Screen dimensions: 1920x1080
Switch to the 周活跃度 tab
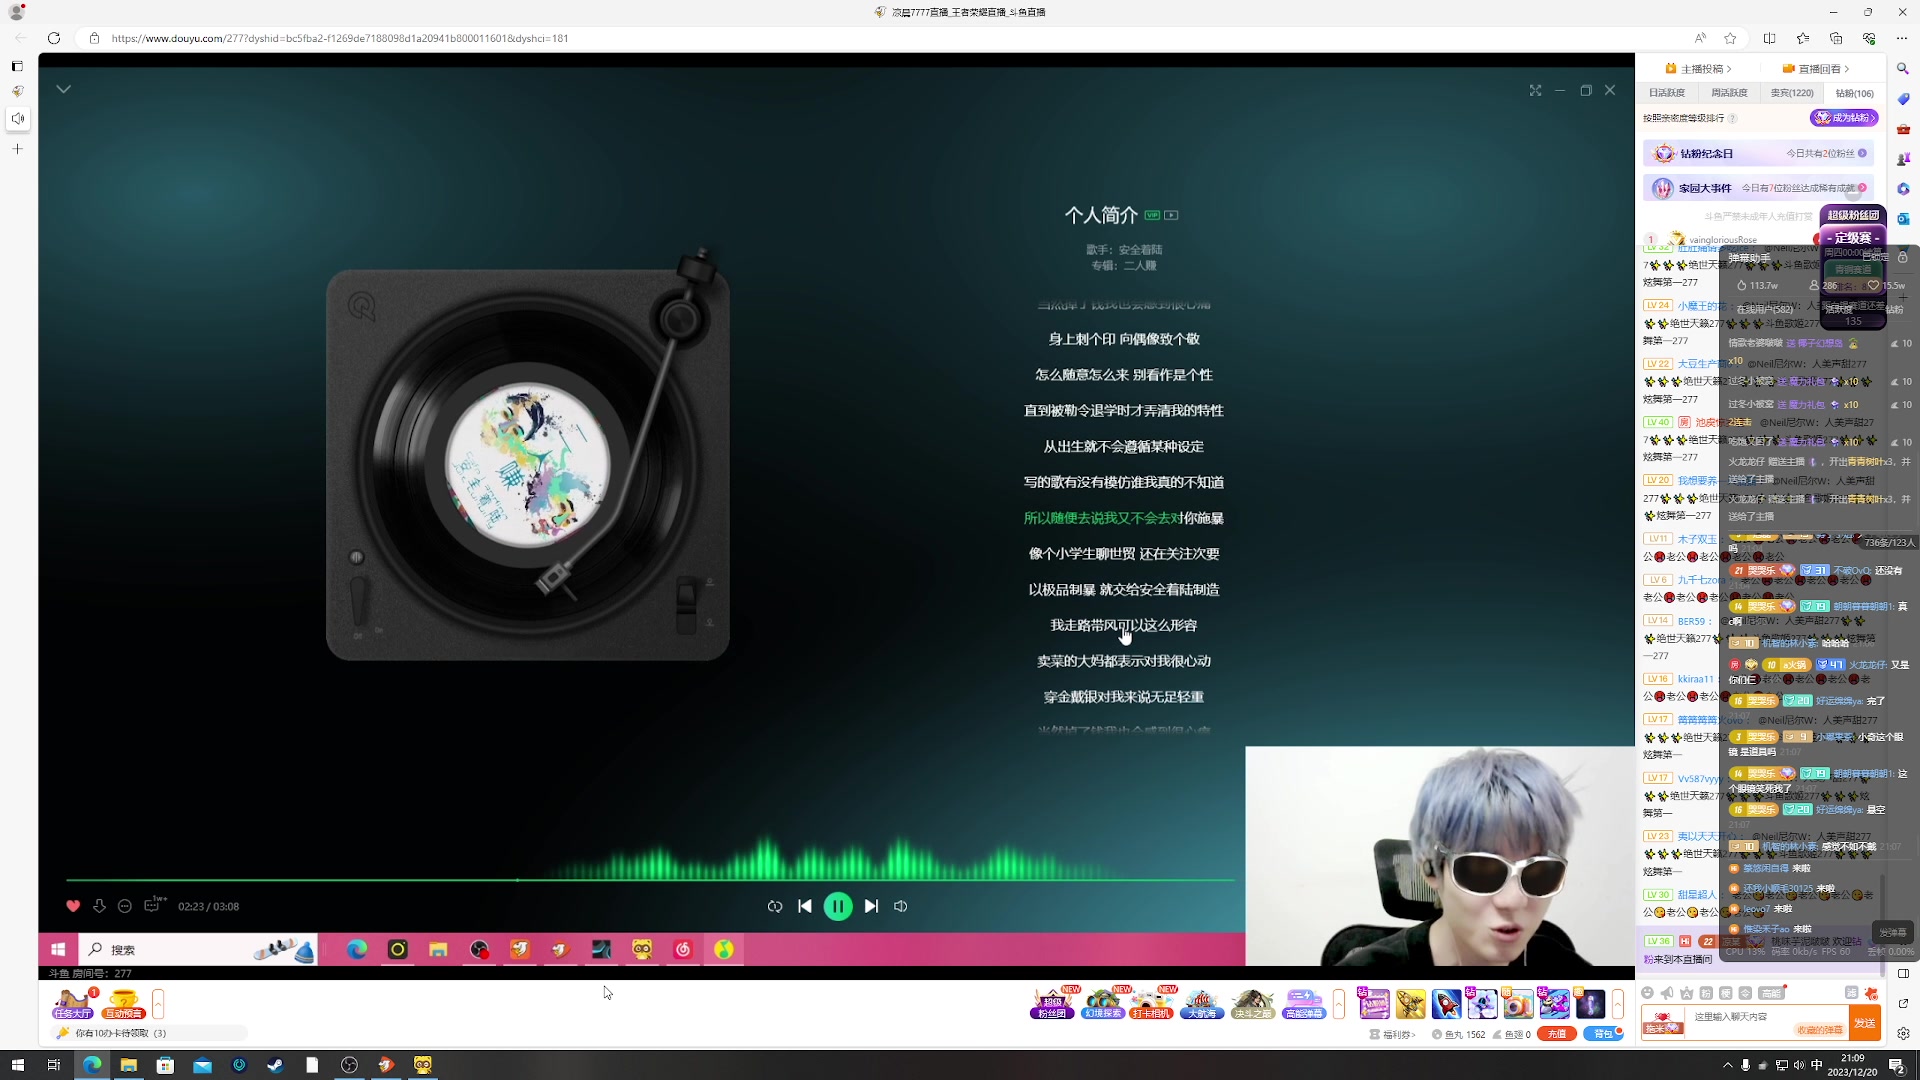[x=1729, y=93]
